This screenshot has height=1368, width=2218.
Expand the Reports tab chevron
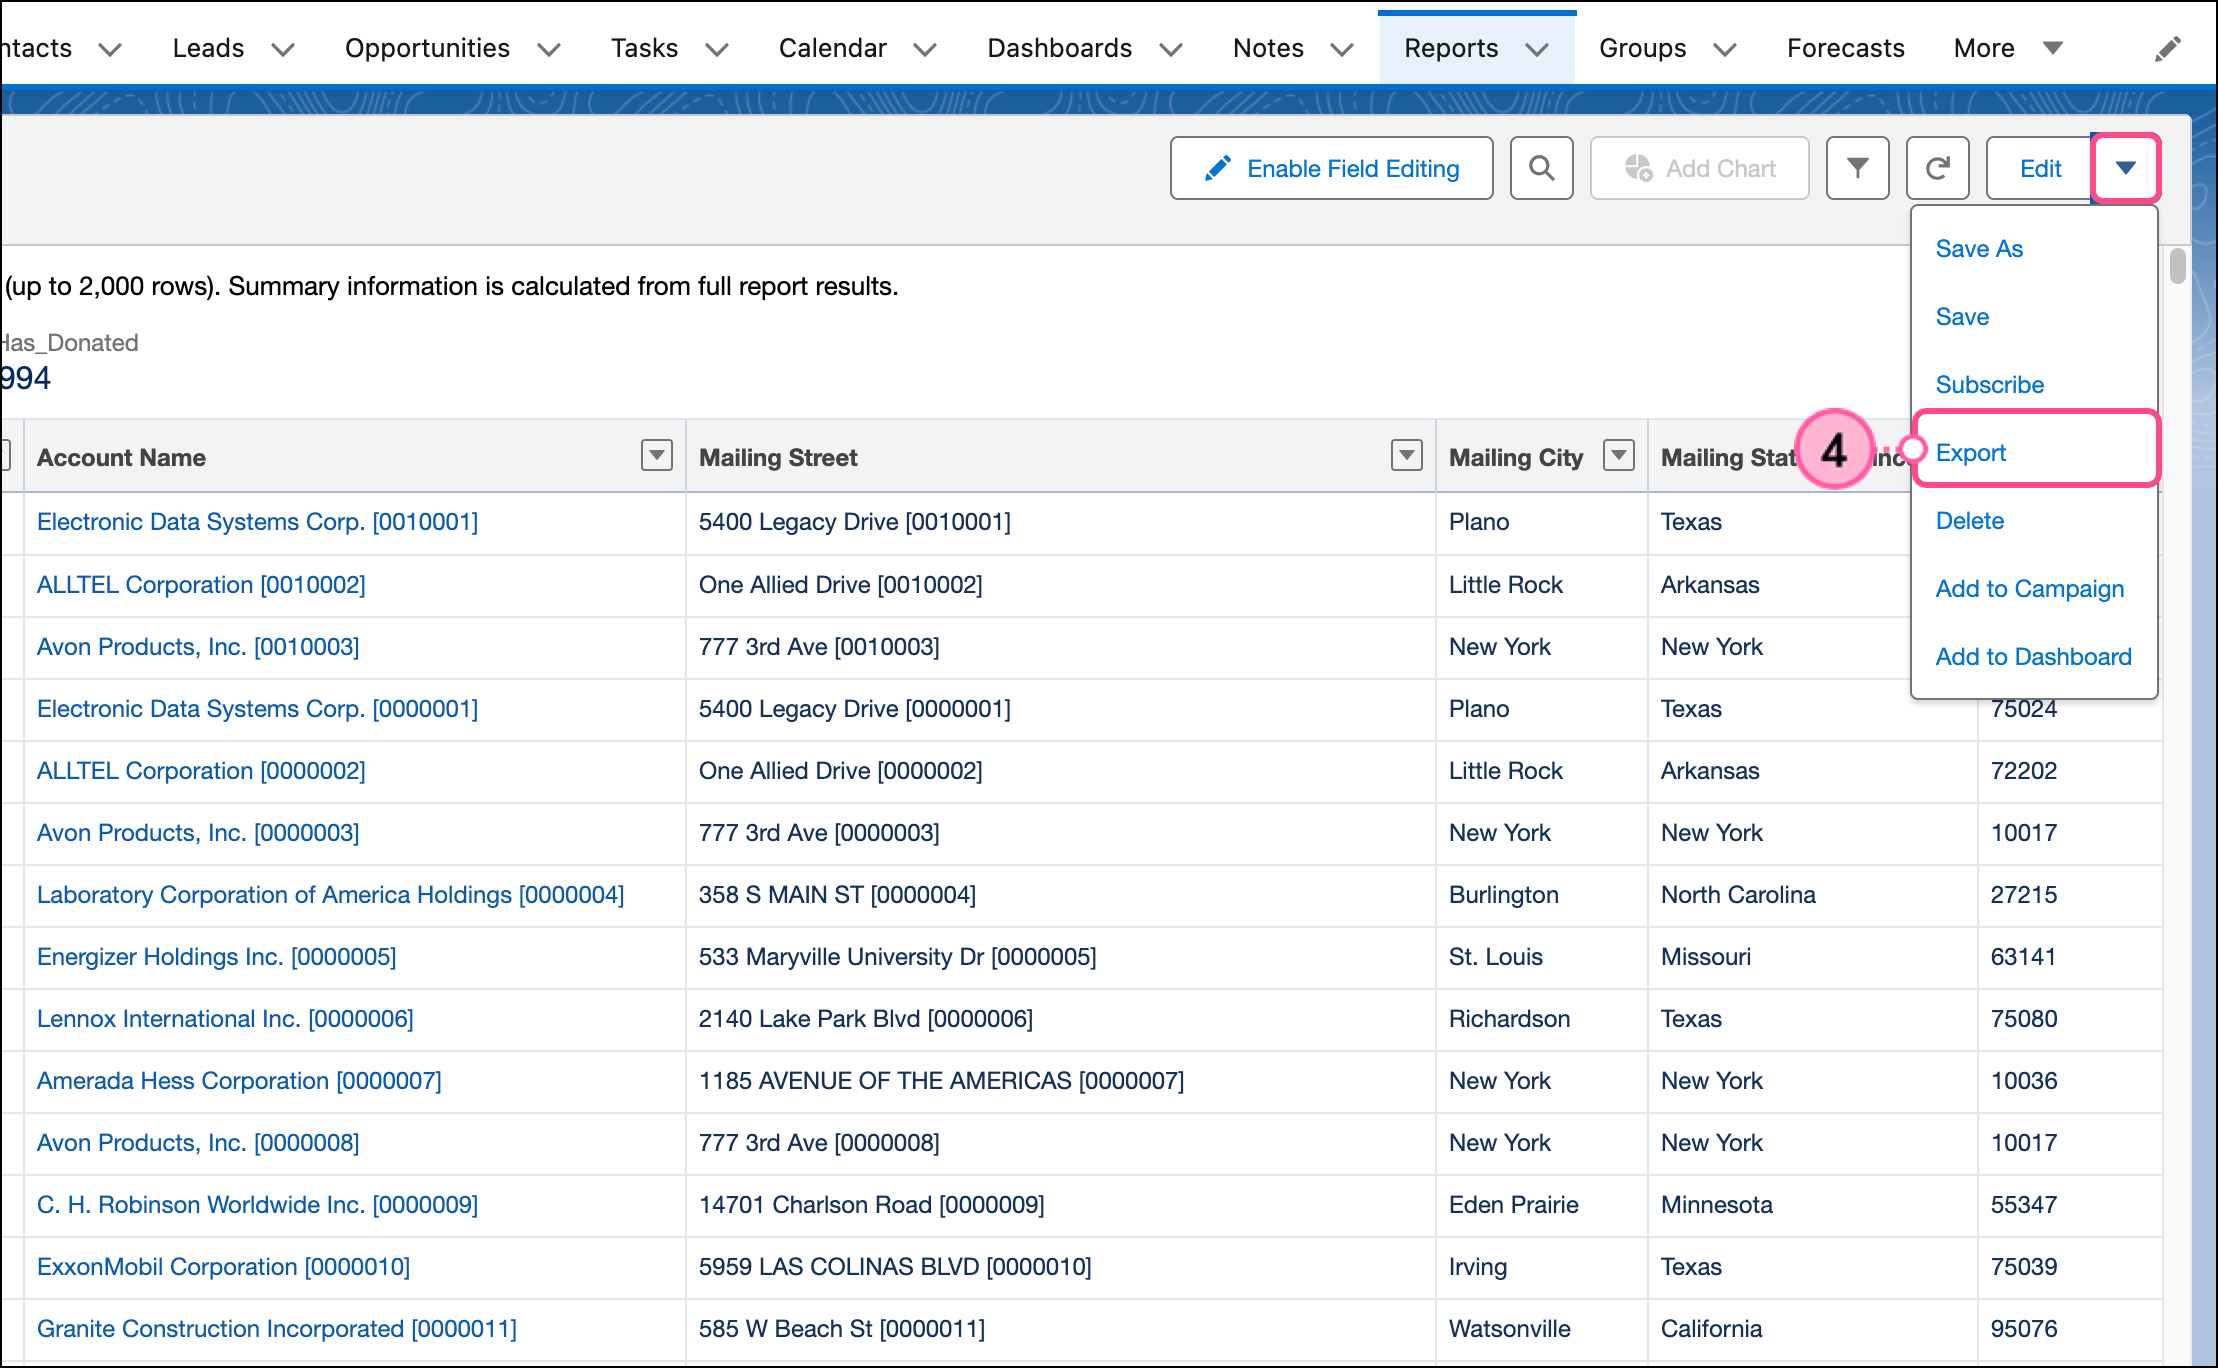pos(1537,49)
